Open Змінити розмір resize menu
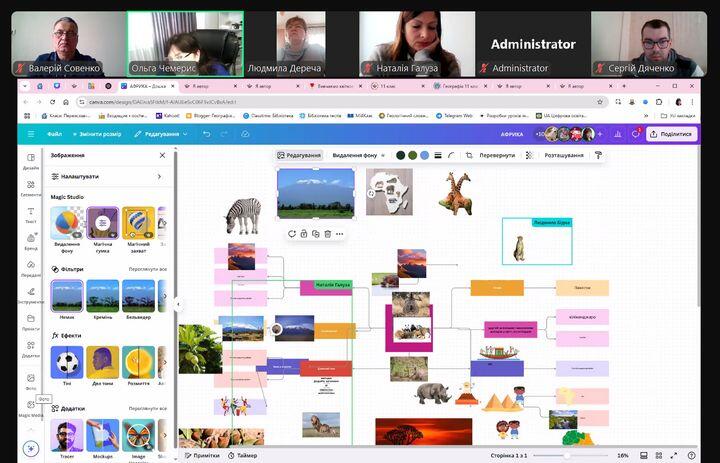This screenshot has height=463, width=720. click(97, 134)
